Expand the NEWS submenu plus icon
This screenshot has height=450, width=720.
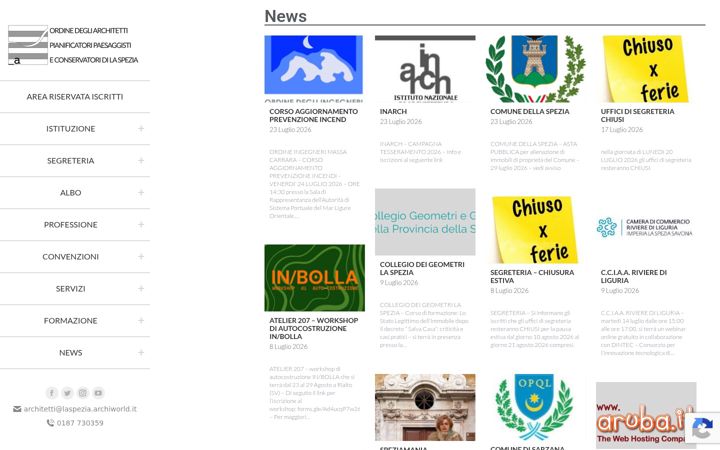tap(141, 353)
